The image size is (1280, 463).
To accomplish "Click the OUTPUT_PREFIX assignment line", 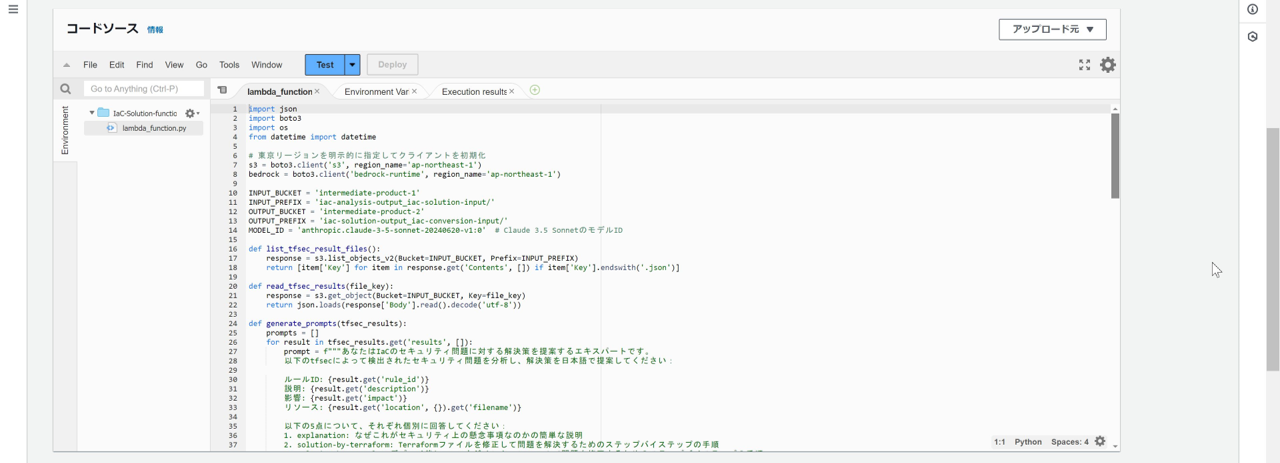I will pyautogui.click(x=378, y=221).
